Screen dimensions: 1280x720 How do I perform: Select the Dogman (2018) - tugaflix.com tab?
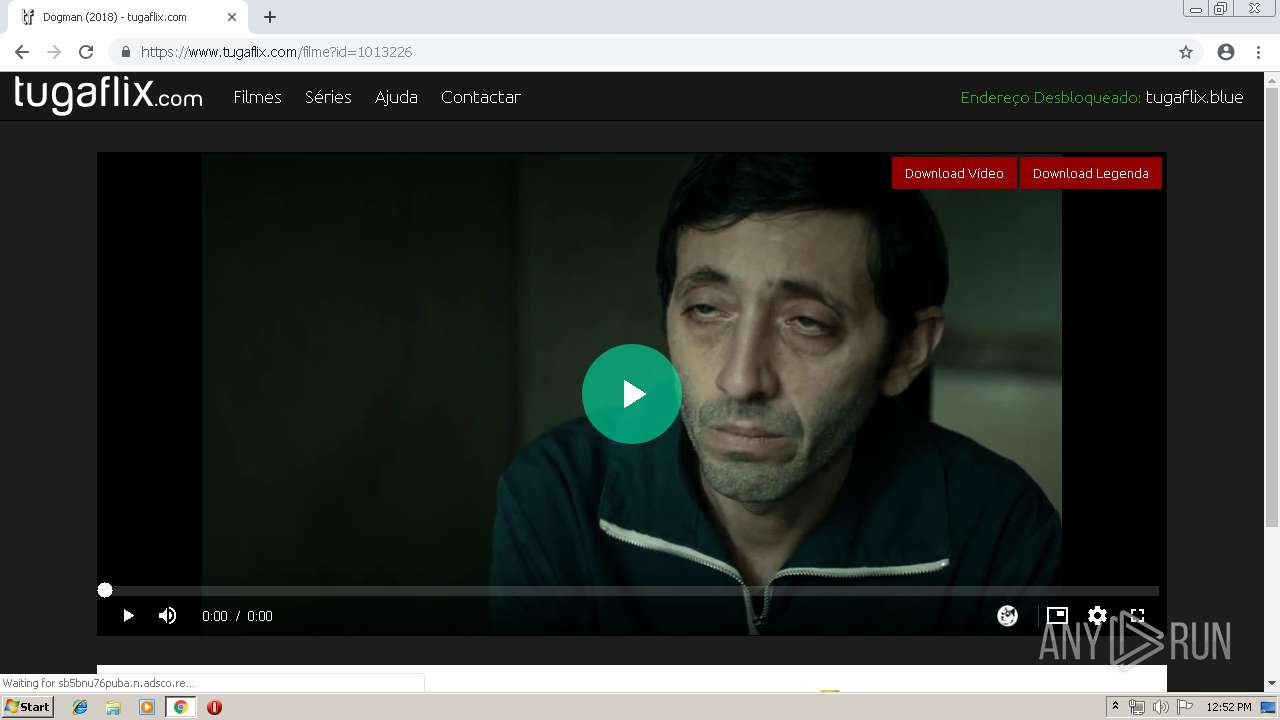pos(128,17)
